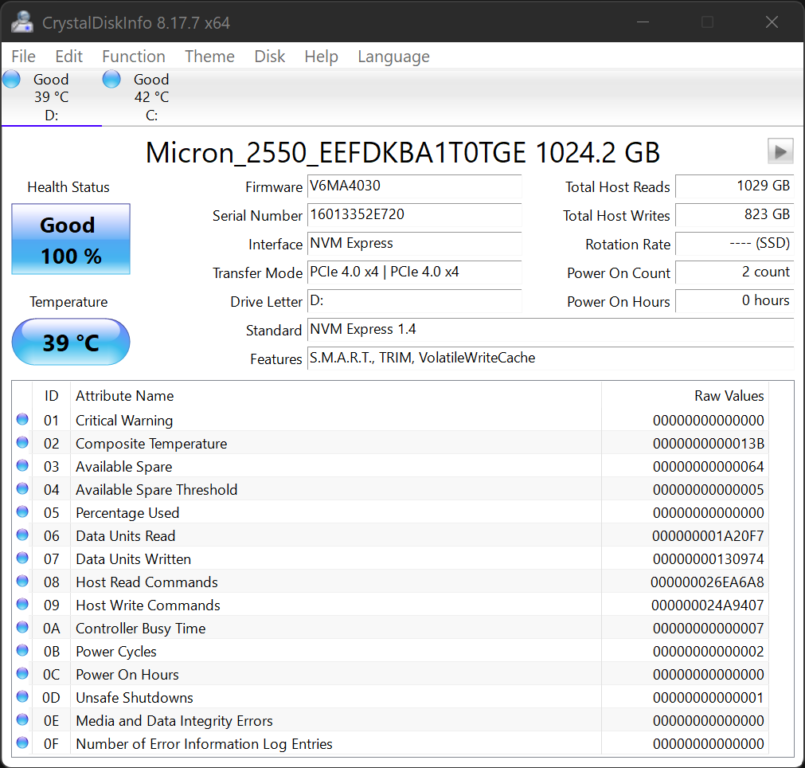The height and width of the screenshot is (768, 805).
Task: Click the Good 100% health status button
Action: coord(70,239)
